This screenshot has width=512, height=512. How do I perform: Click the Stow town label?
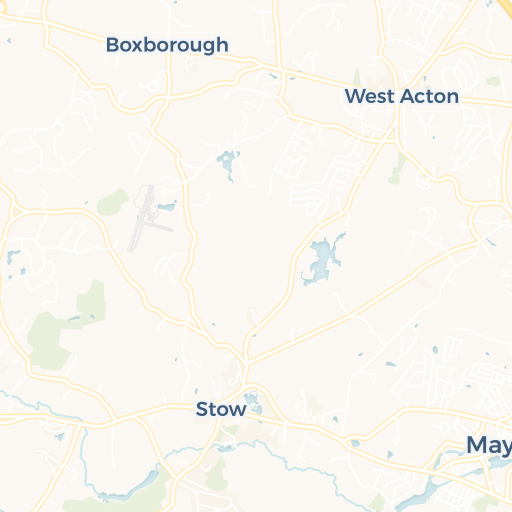coord(221,409)
